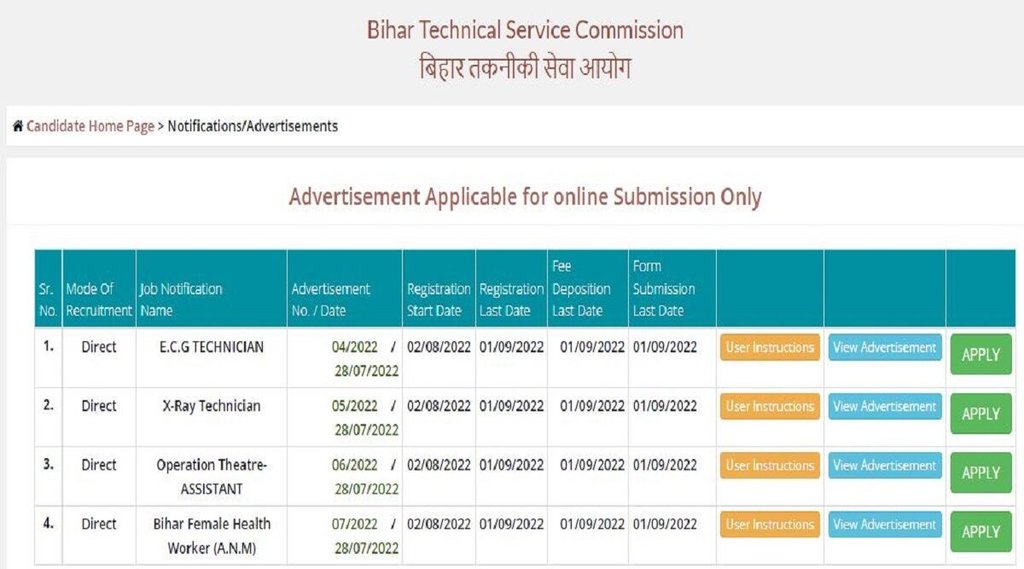Apply for X-Ray Technician post
This screenshot has height=569, width=1024.
[x=980, y=413]
